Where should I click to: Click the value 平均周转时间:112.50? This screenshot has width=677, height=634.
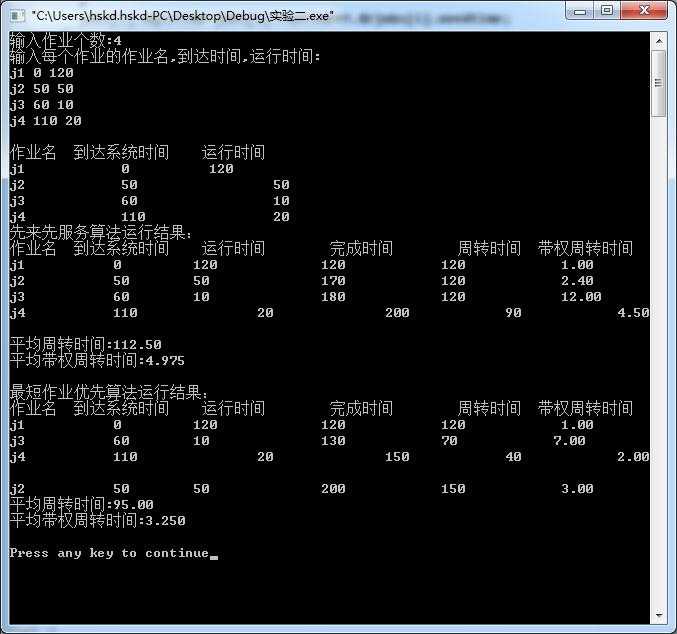85,345
